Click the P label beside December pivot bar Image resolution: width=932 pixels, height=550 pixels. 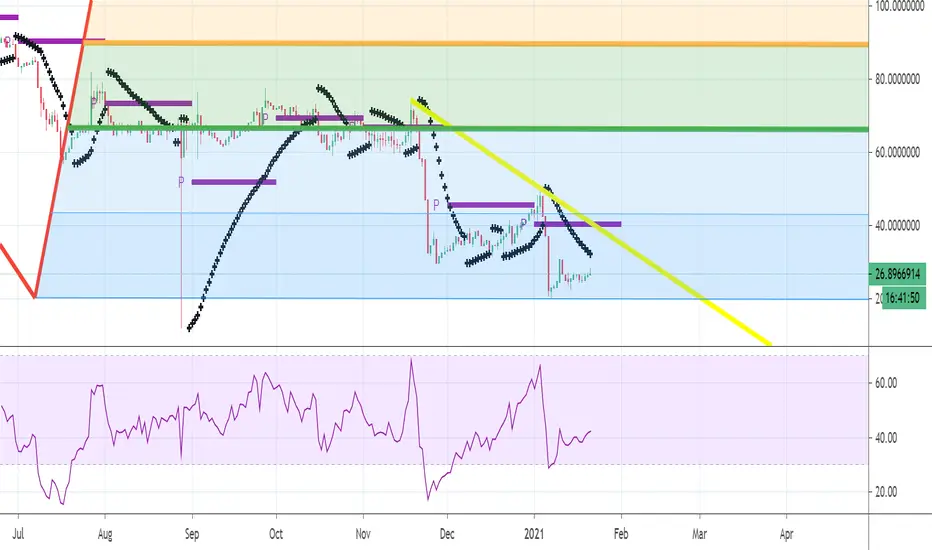coord(436,205)
